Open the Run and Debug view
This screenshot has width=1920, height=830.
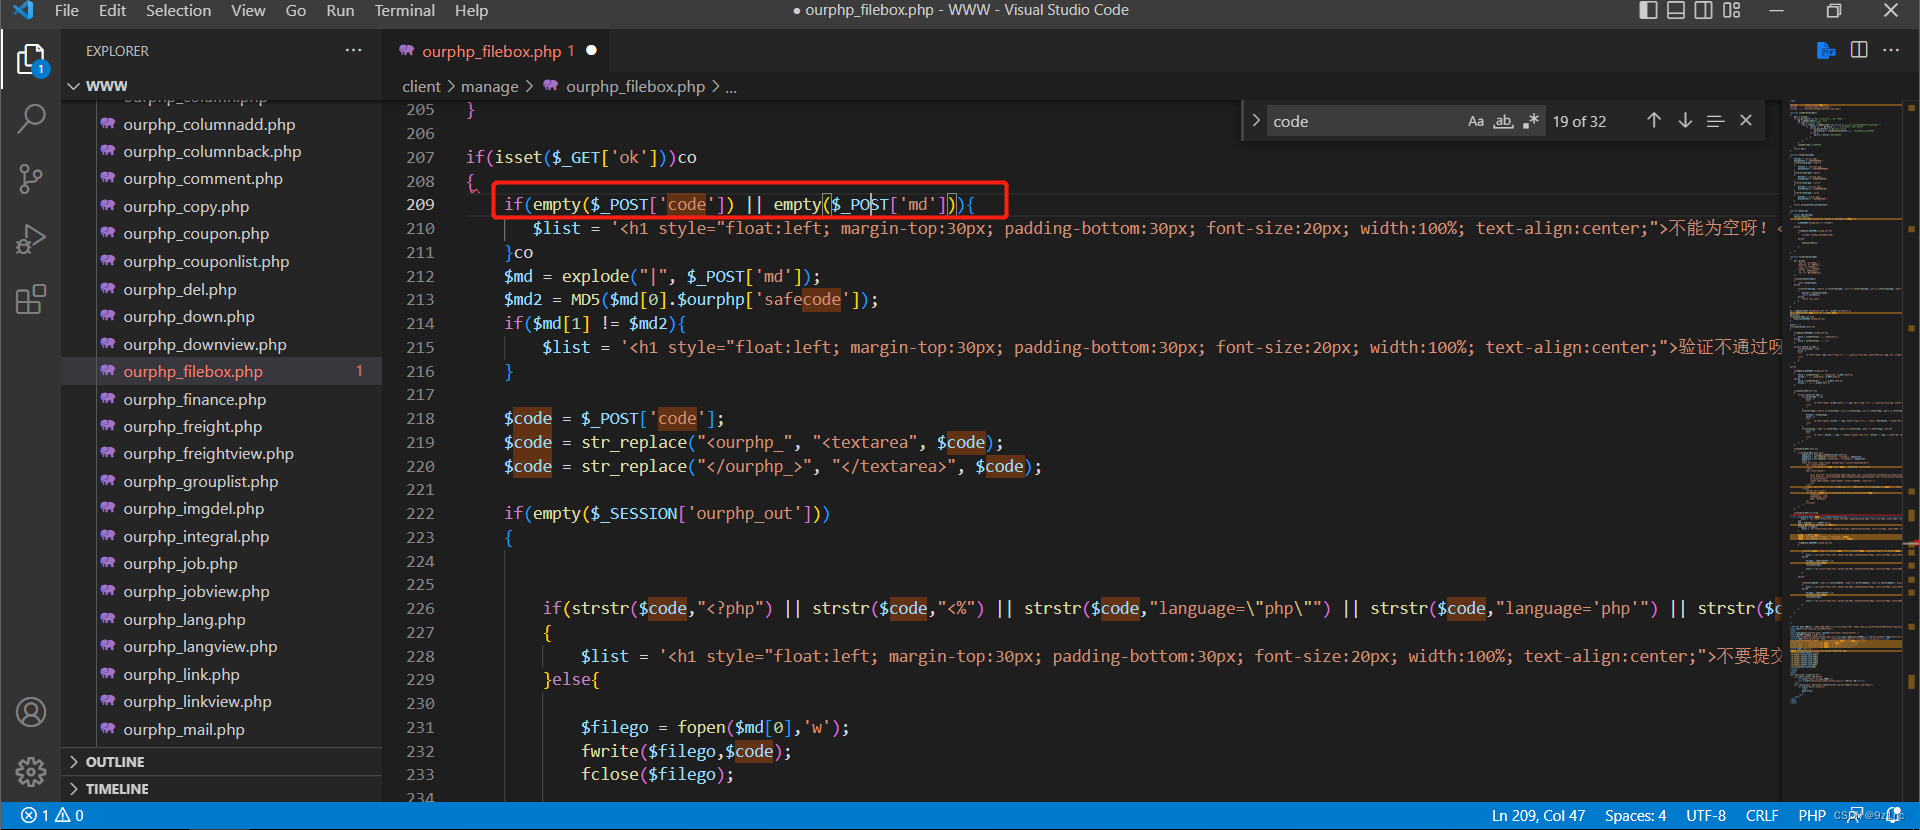point(31,240)
